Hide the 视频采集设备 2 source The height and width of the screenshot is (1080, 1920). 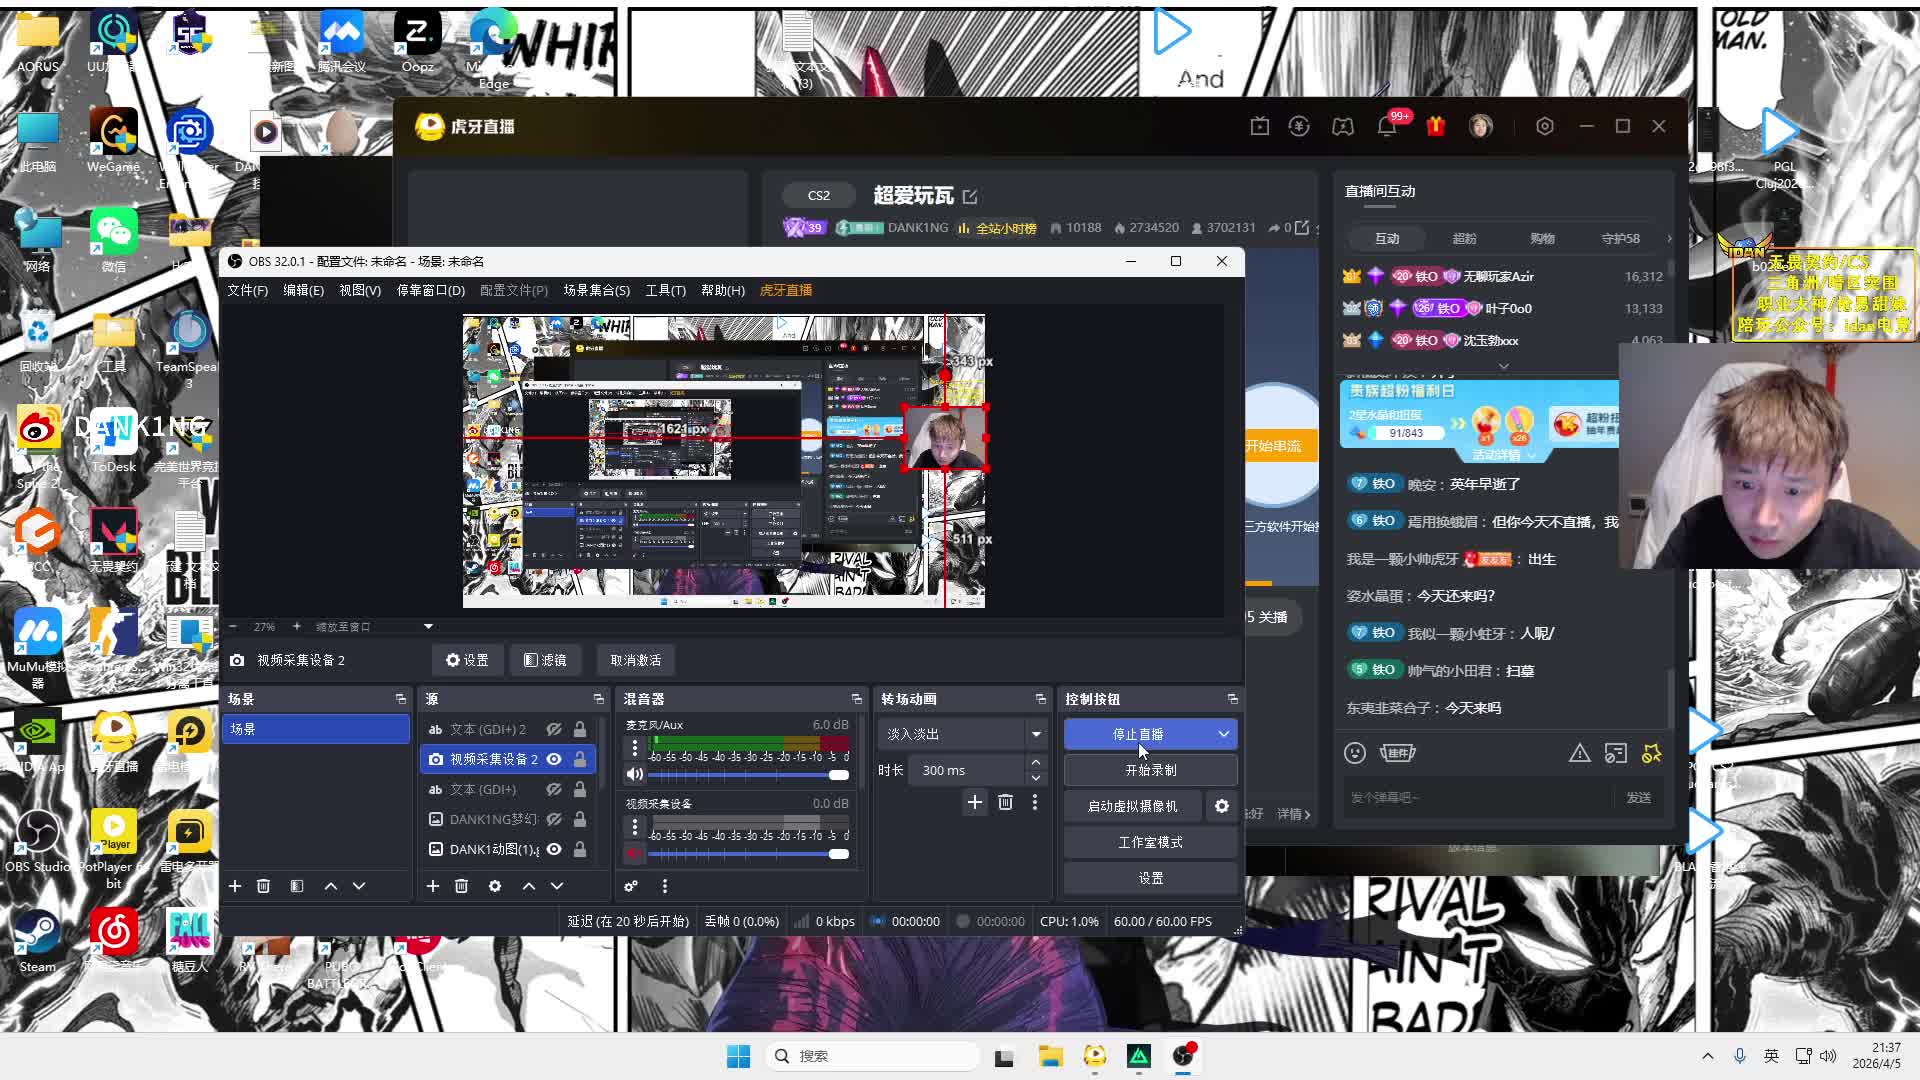[554, 759]
